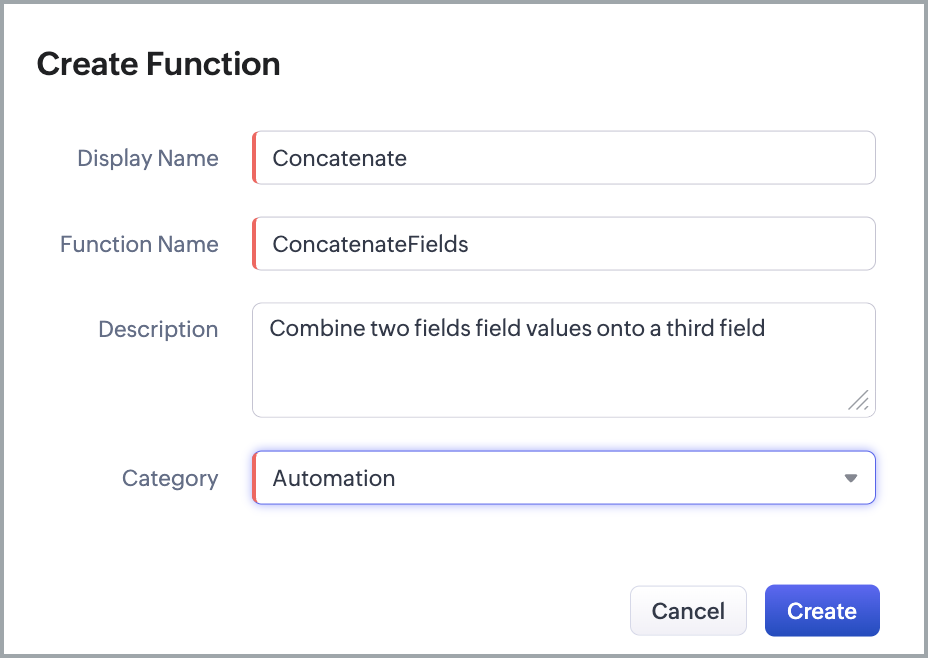Cancel the Create Function dialog
Screen dimensions: 928x658
coord(688,611)
